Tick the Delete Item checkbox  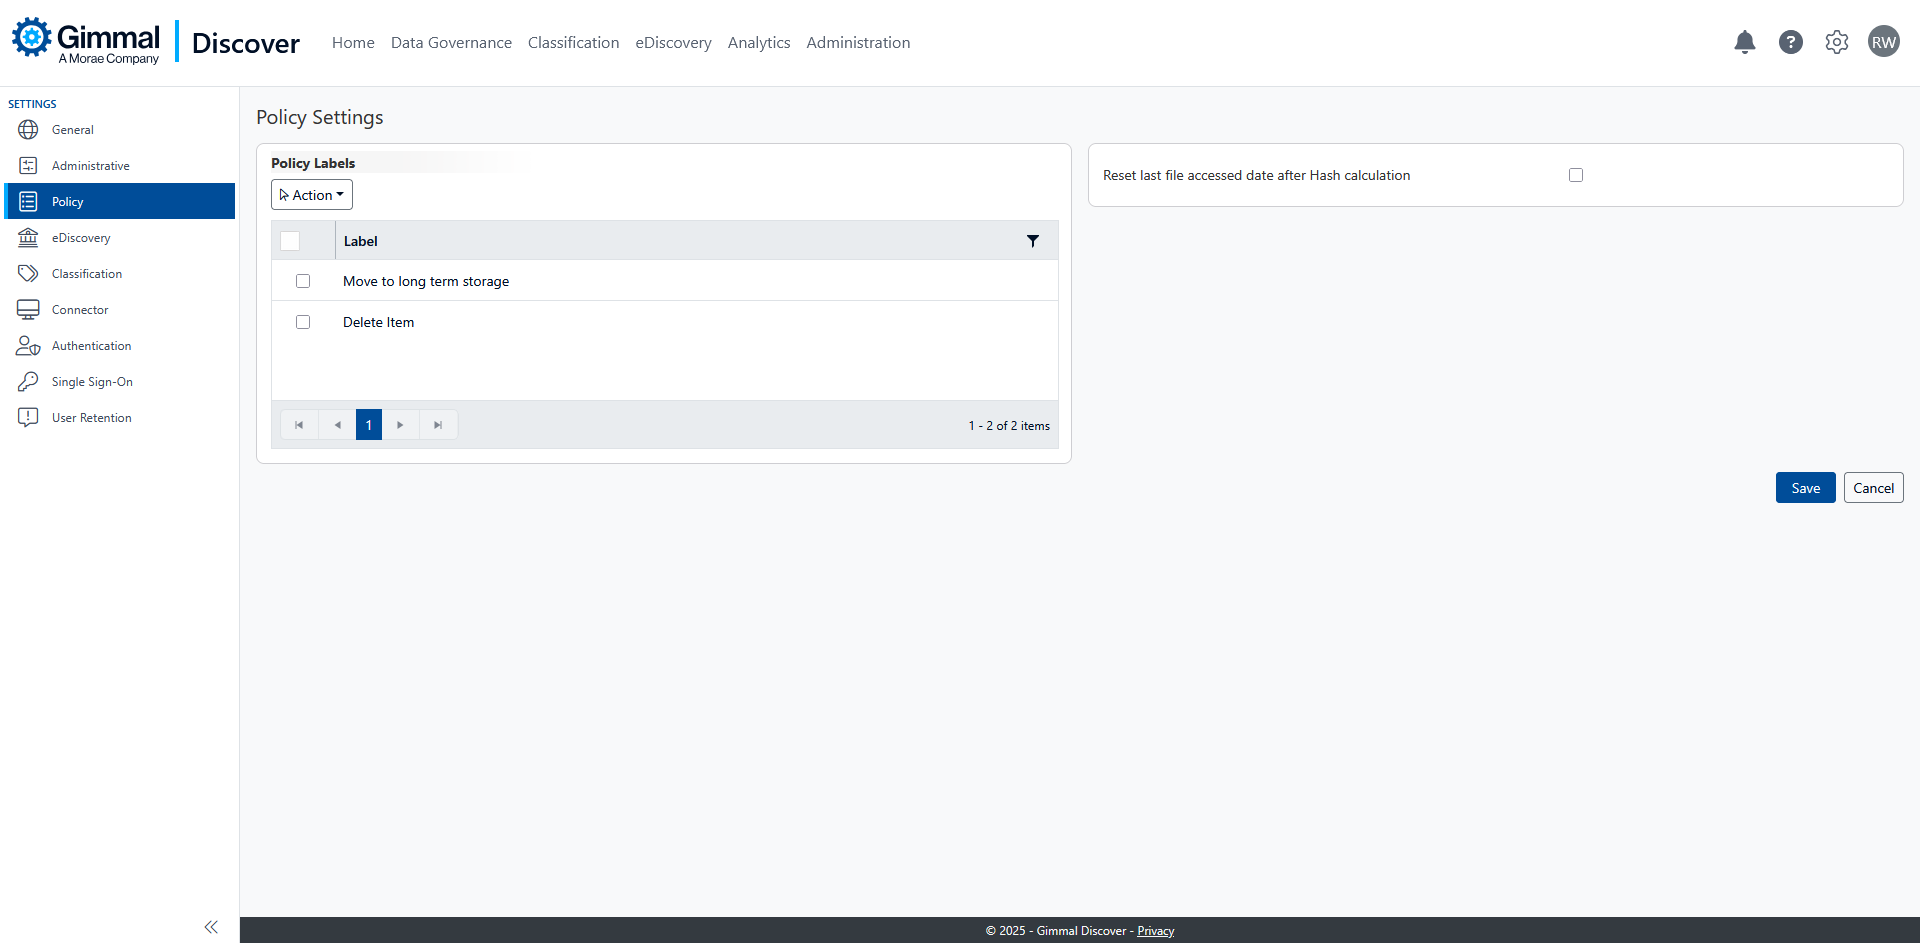(x=303, y=322)
